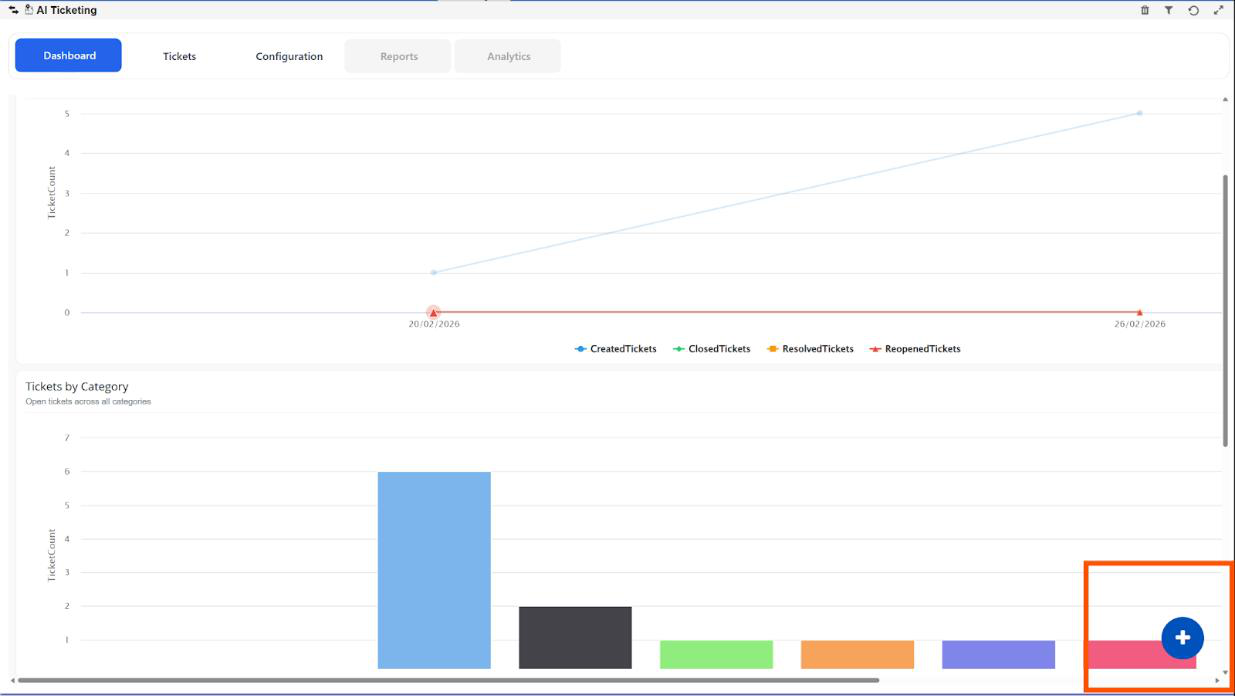
Task: Click the flow icon left of AI Ticketing
Action: tap(12, 10)
